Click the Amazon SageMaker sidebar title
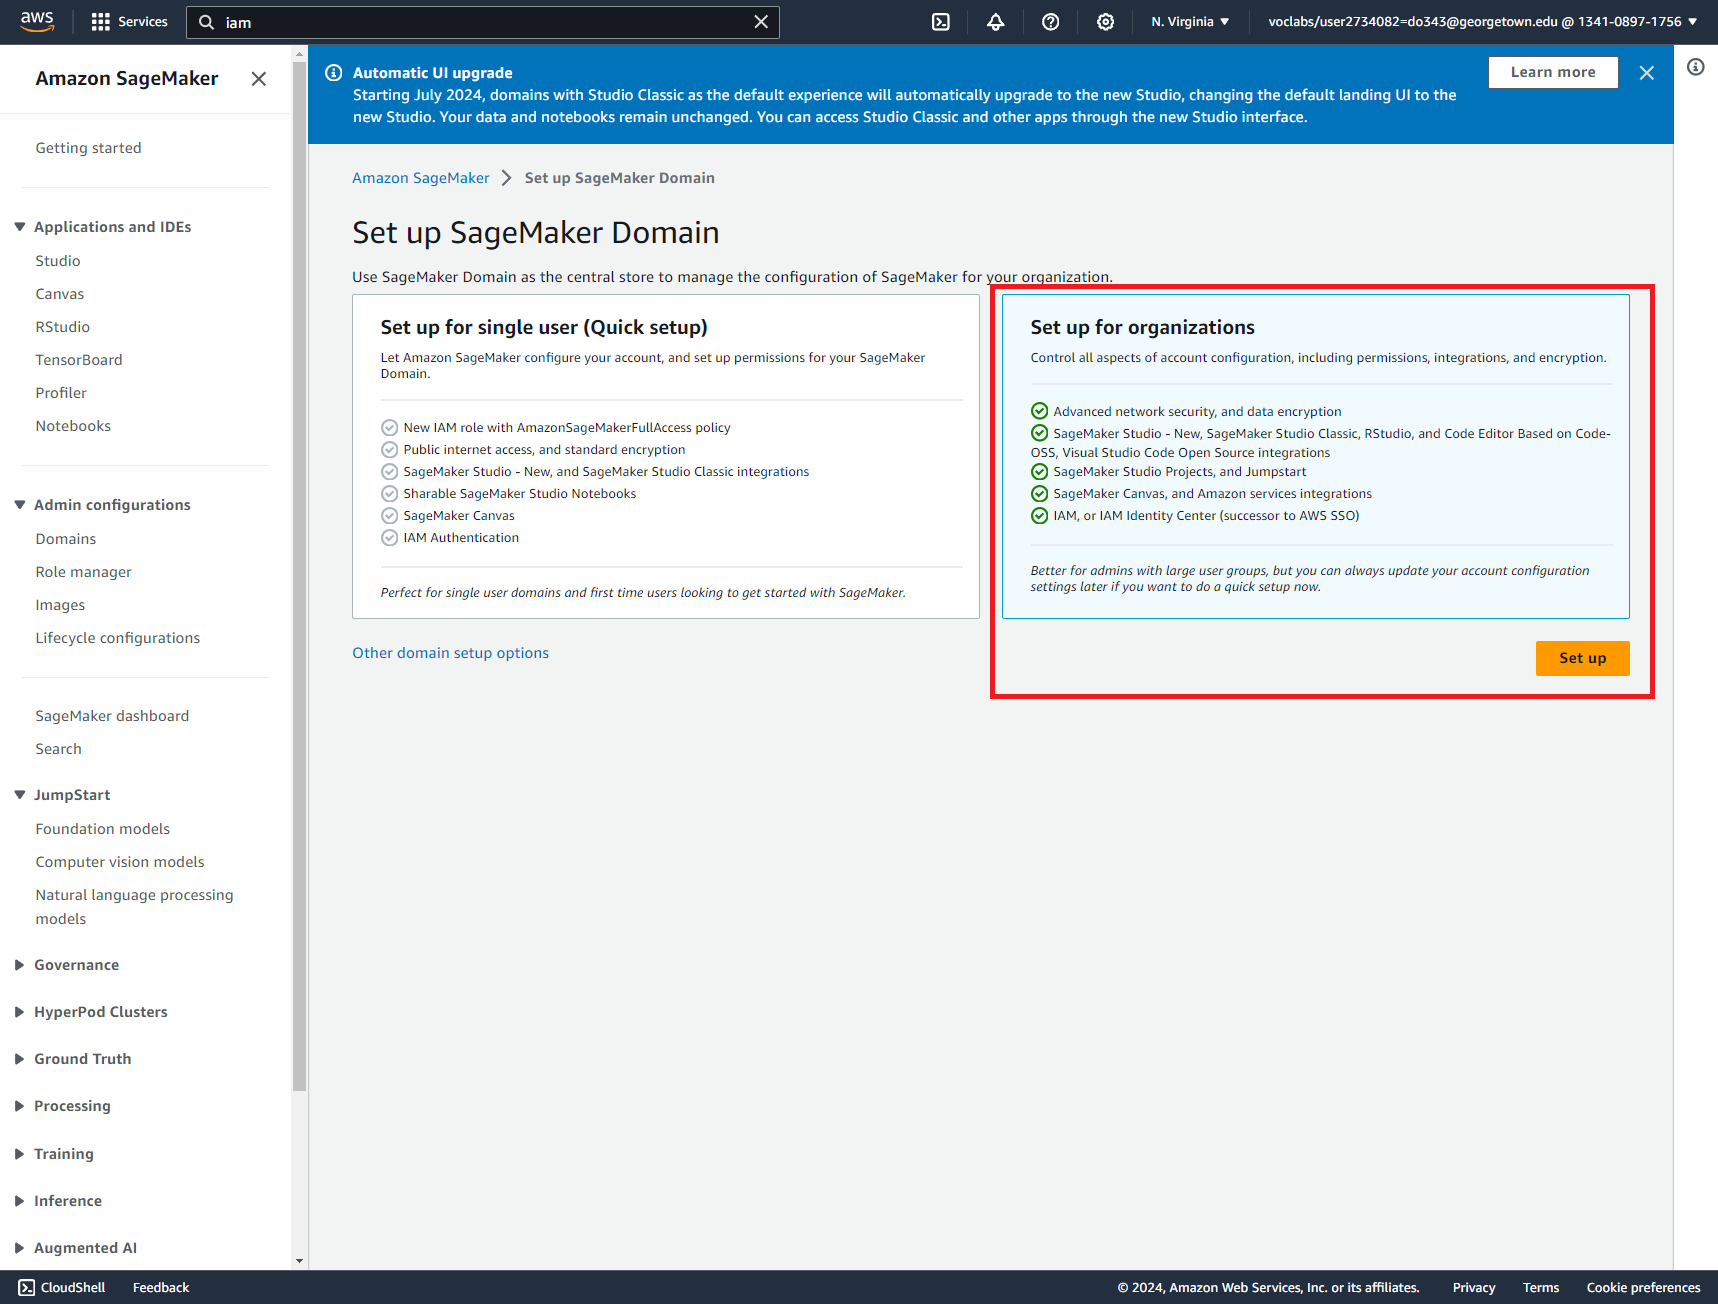Image resolution: width=1718 pixels, height=1304 pixels. pyautogui.click(x=127, y=79)
